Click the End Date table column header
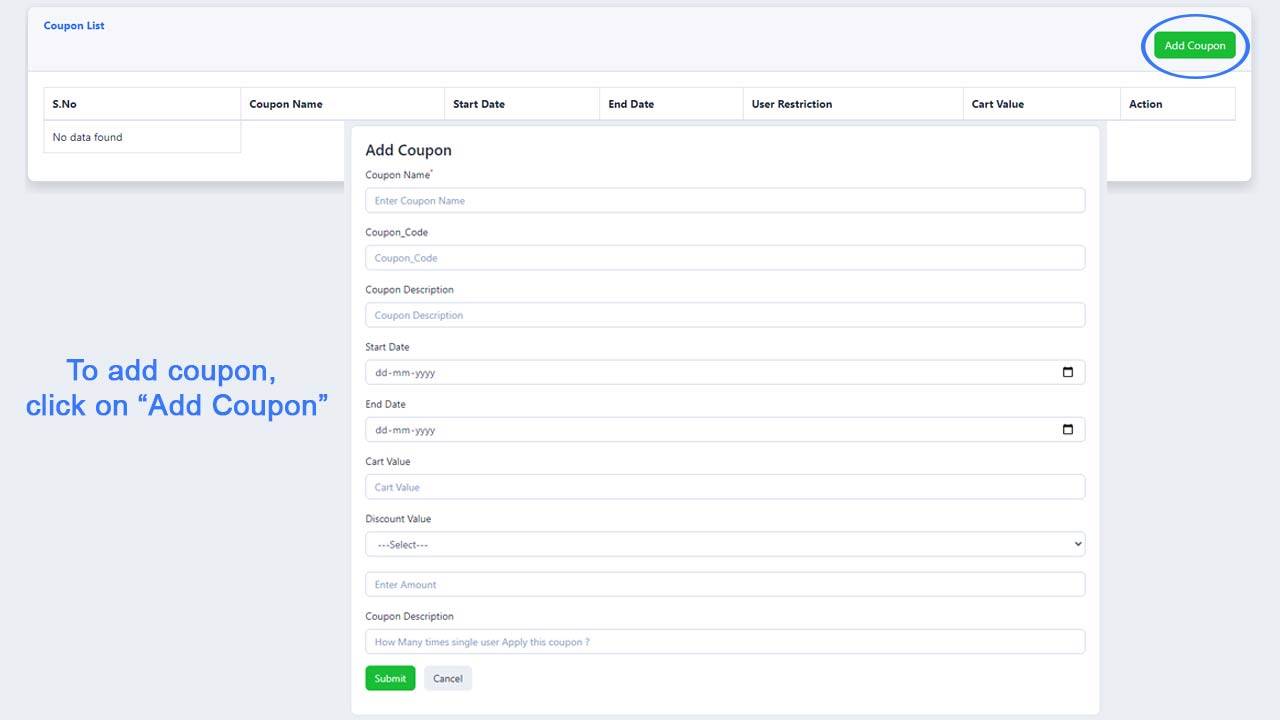1280x720 pixels. (x=631, y=104)
